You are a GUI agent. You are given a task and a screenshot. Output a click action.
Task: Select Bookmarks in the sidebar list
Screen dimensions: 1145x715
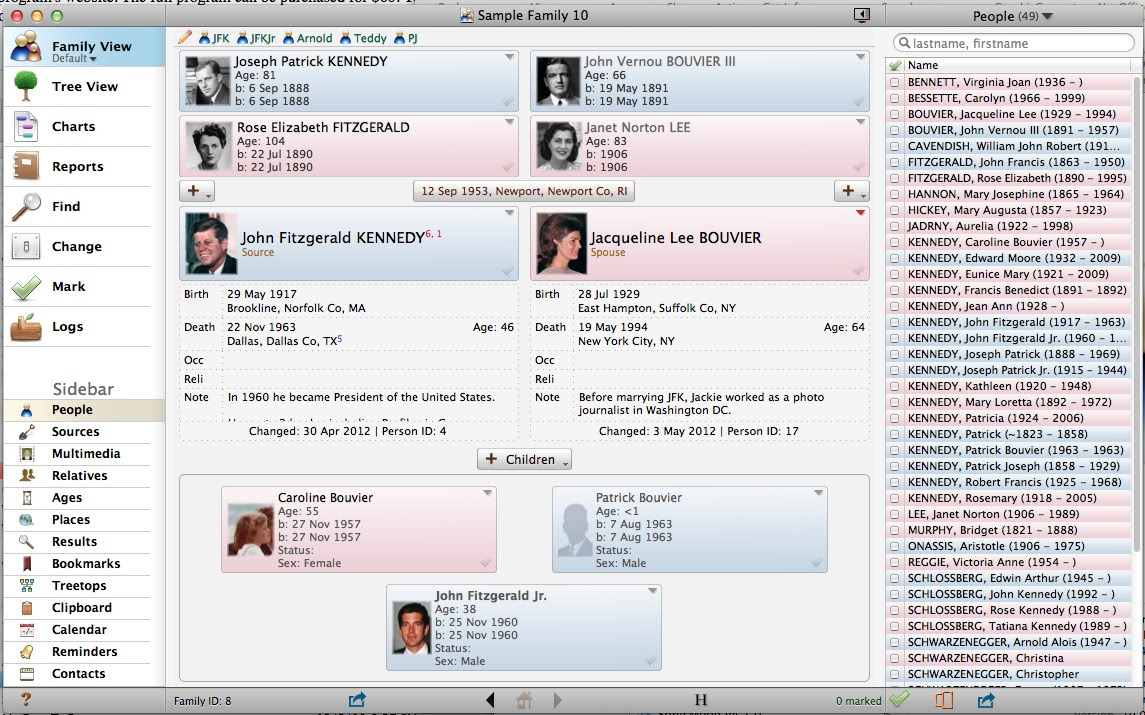pyautogui.click(x=84, y=563)
